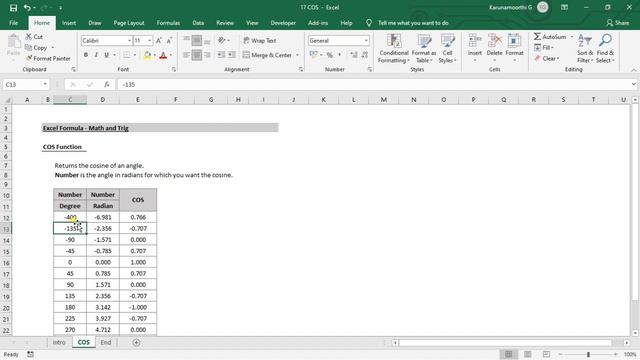Click the Fill button in Editing
The width and height of the screenshot is (640, 360).
[x=544, y=48]
